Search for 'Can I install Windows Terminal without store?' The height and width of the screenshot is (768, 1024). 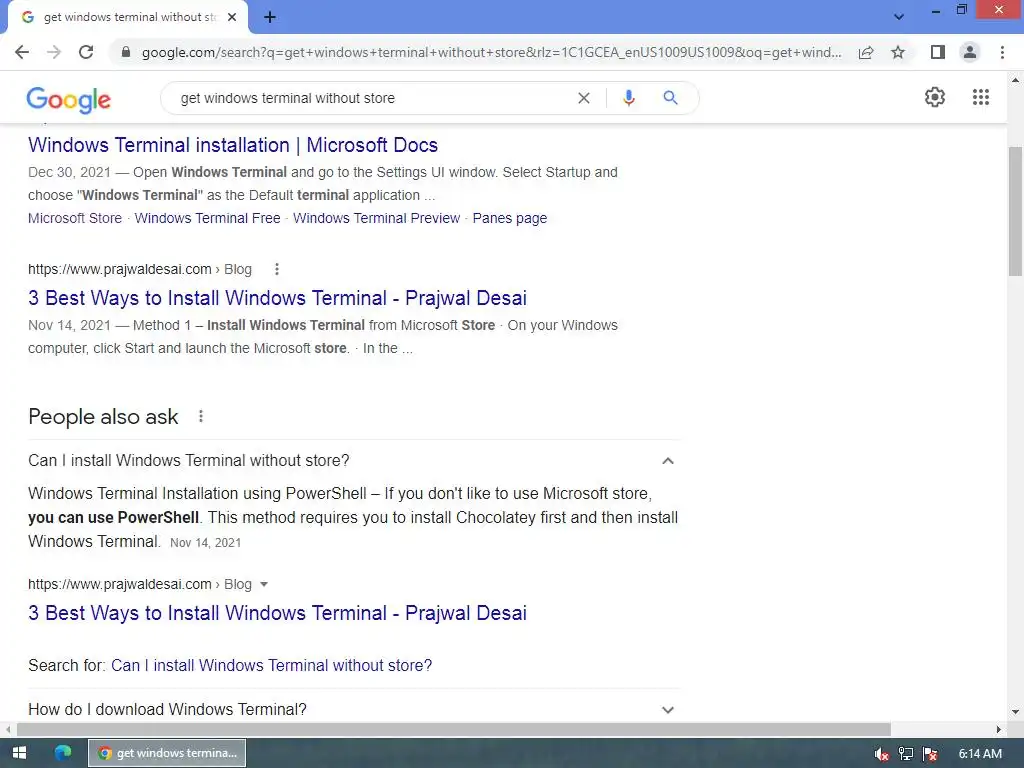[x=272, y=665]
